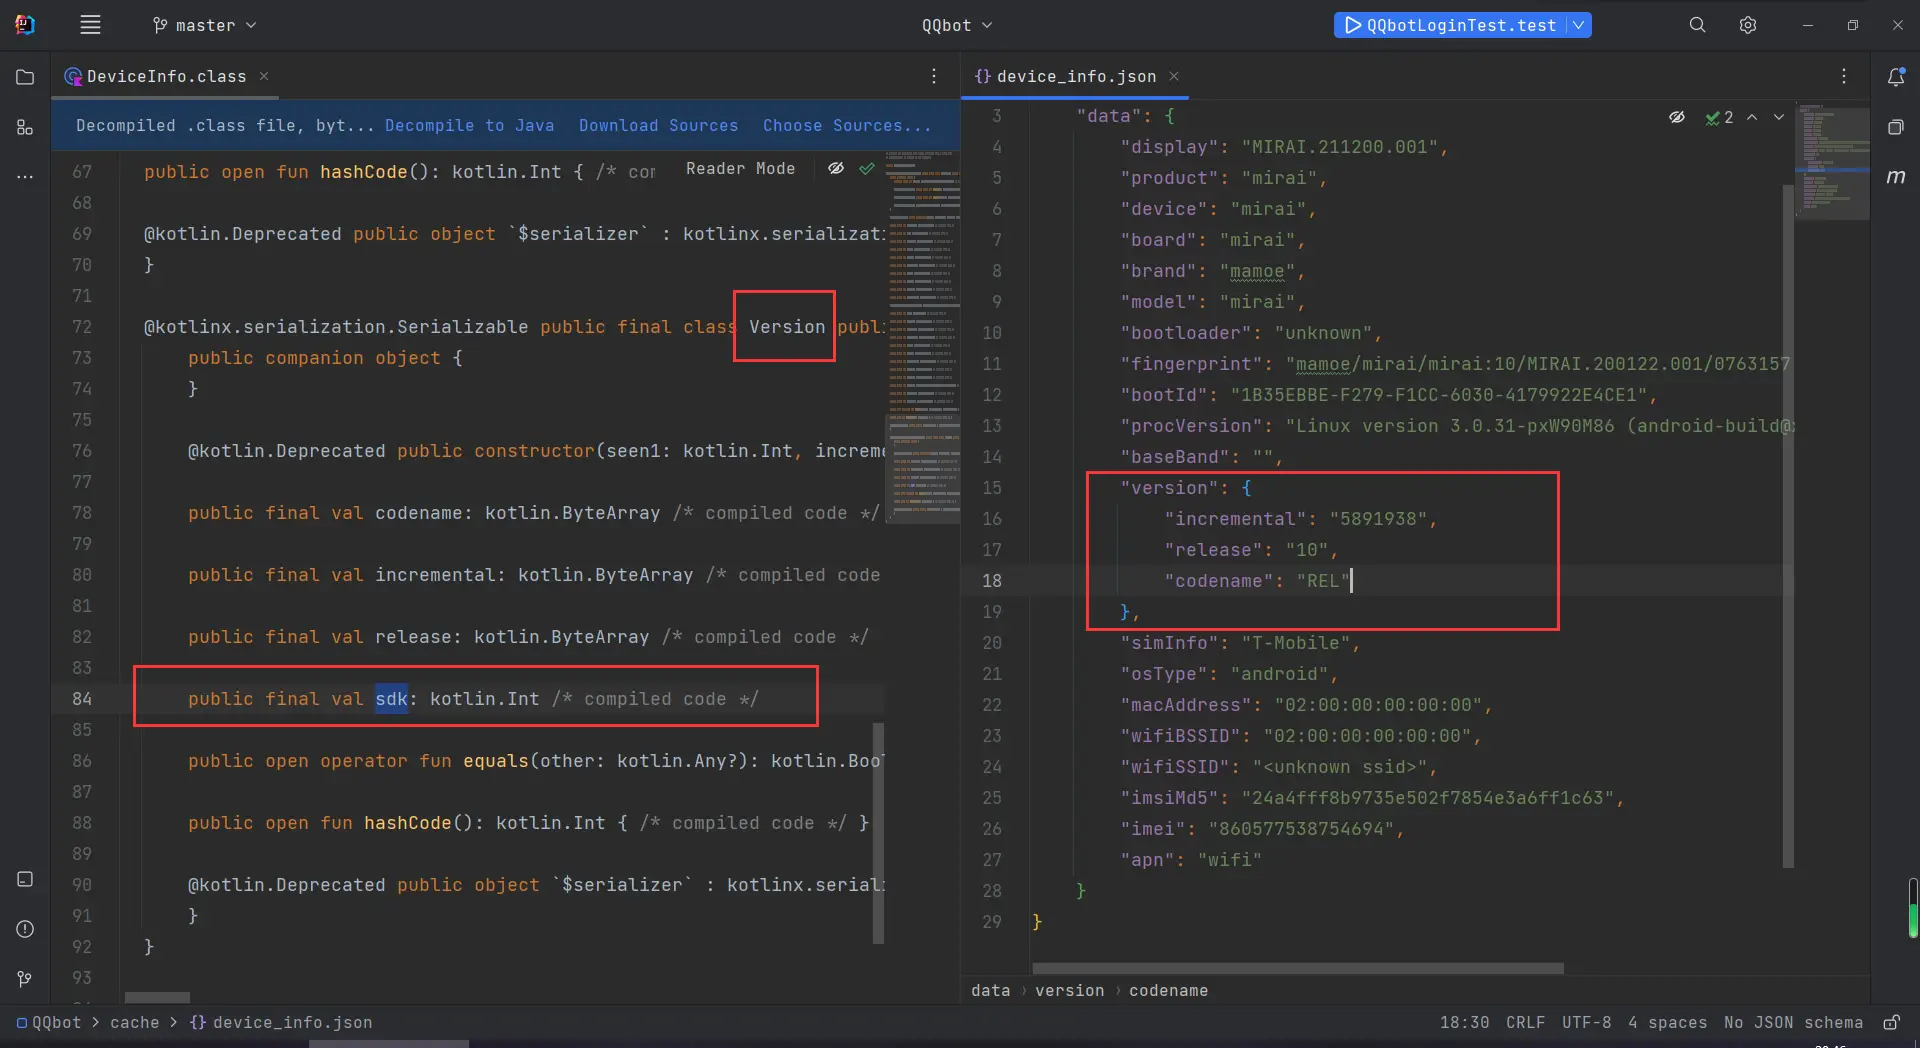Screen dimensions: 1920x1048
Task: Open the master branch dropdown
Action: [x=205, y=25]
